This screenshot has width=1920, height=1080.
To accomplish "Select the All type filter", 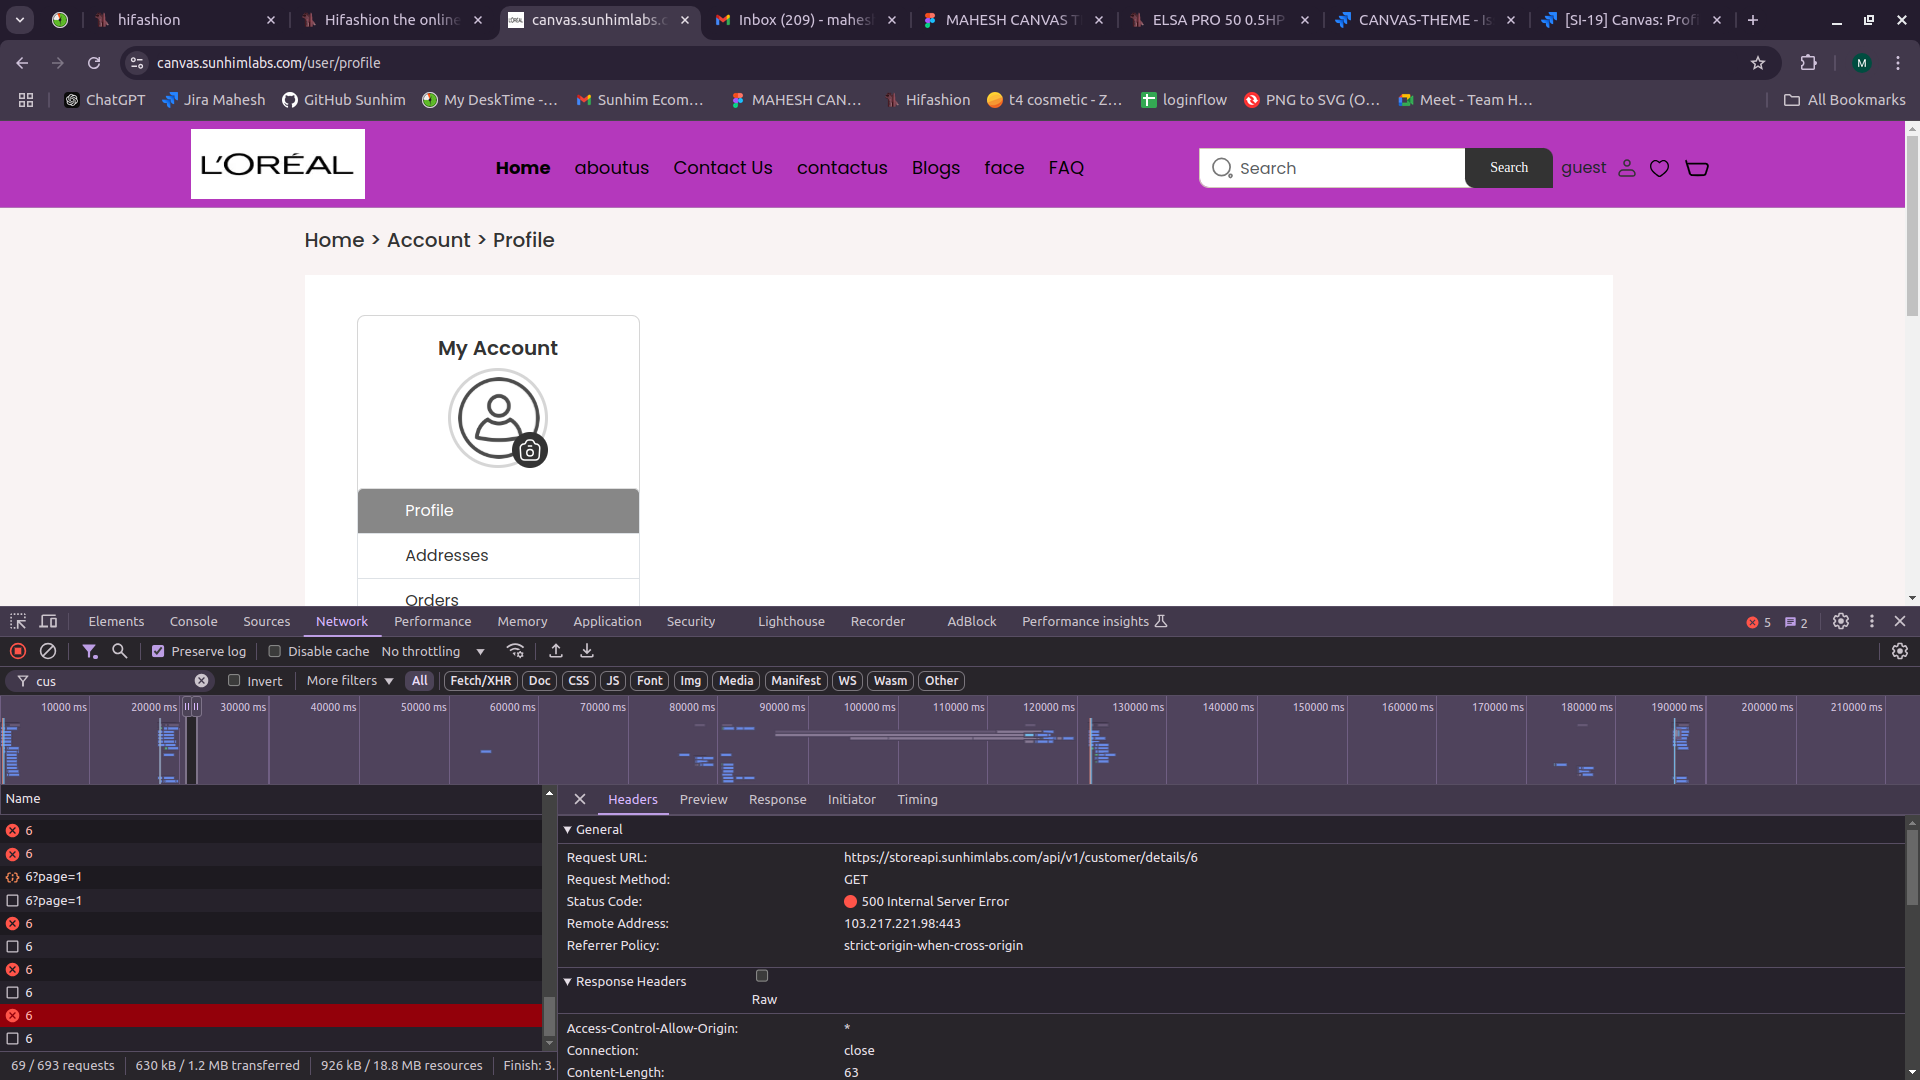I will [420, 681].
